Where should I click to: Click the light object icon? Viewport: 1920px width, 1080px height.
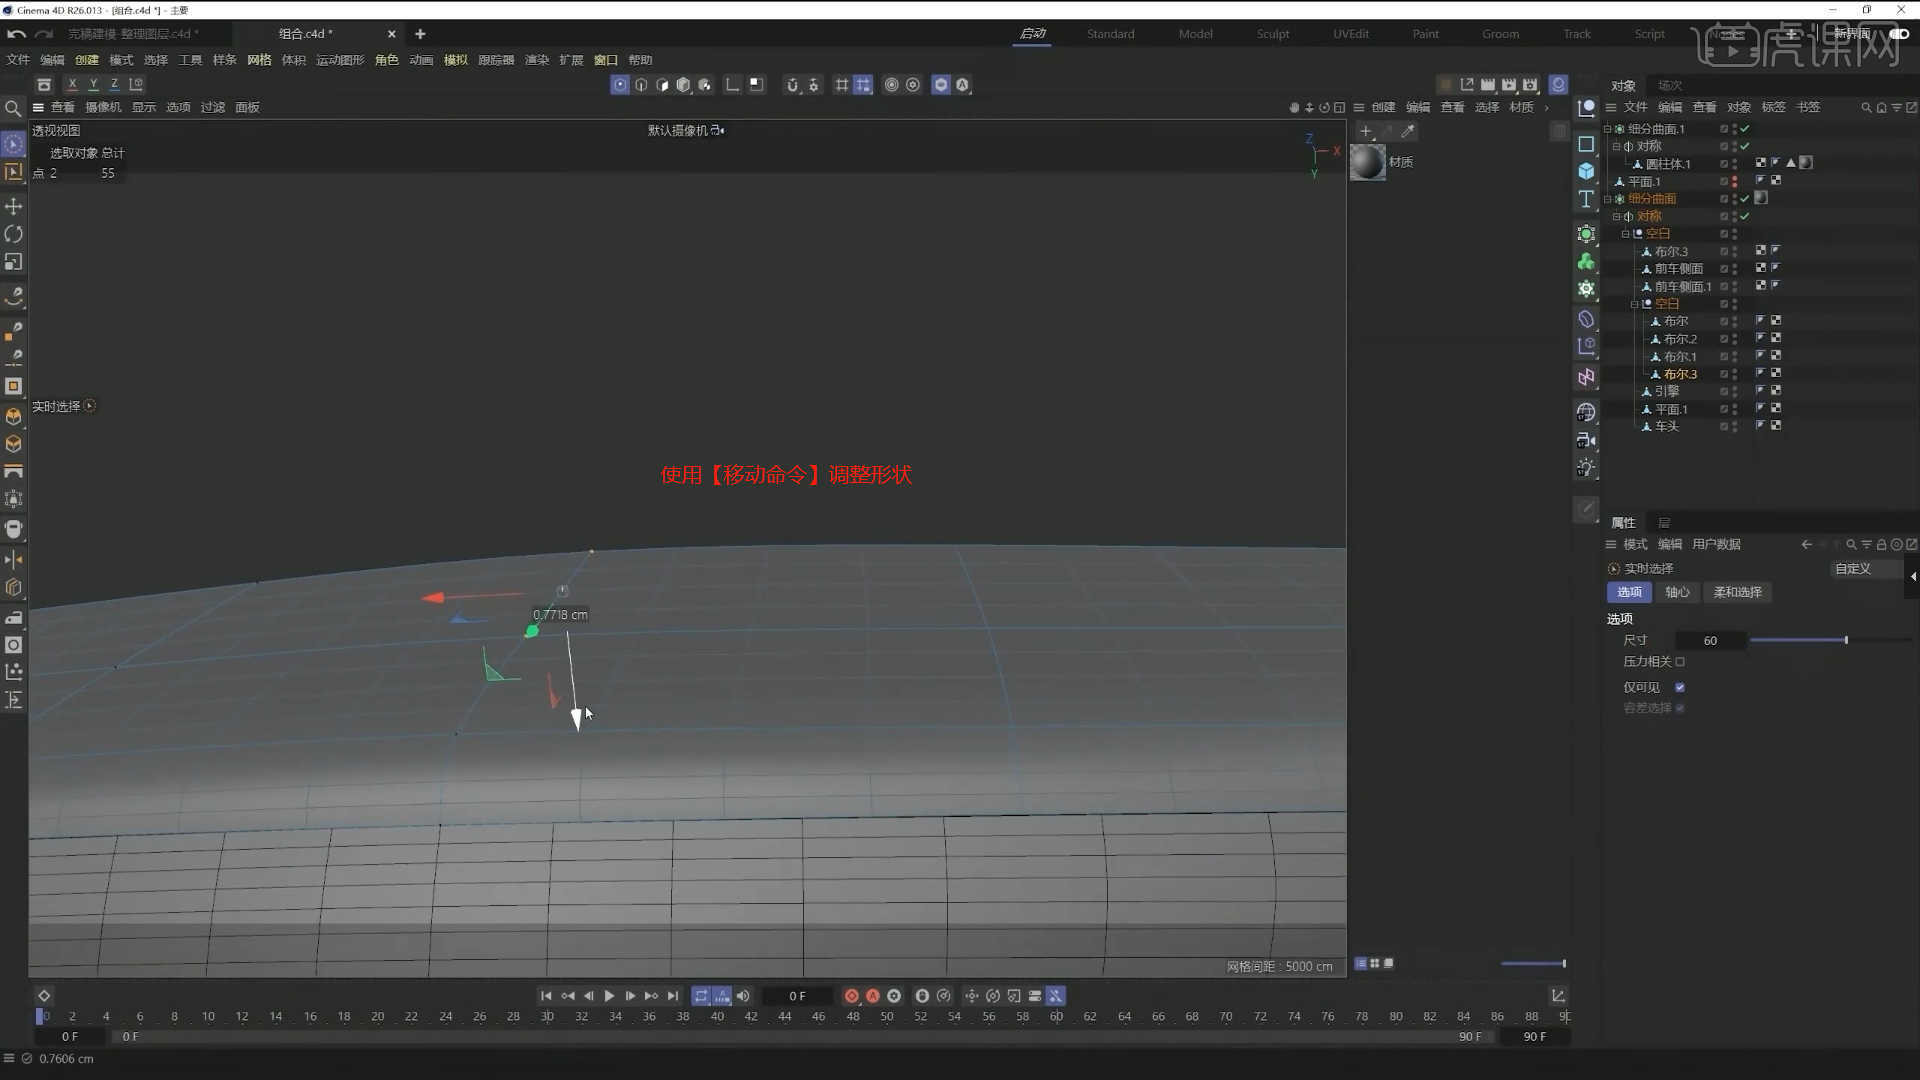pos(1586,467)
